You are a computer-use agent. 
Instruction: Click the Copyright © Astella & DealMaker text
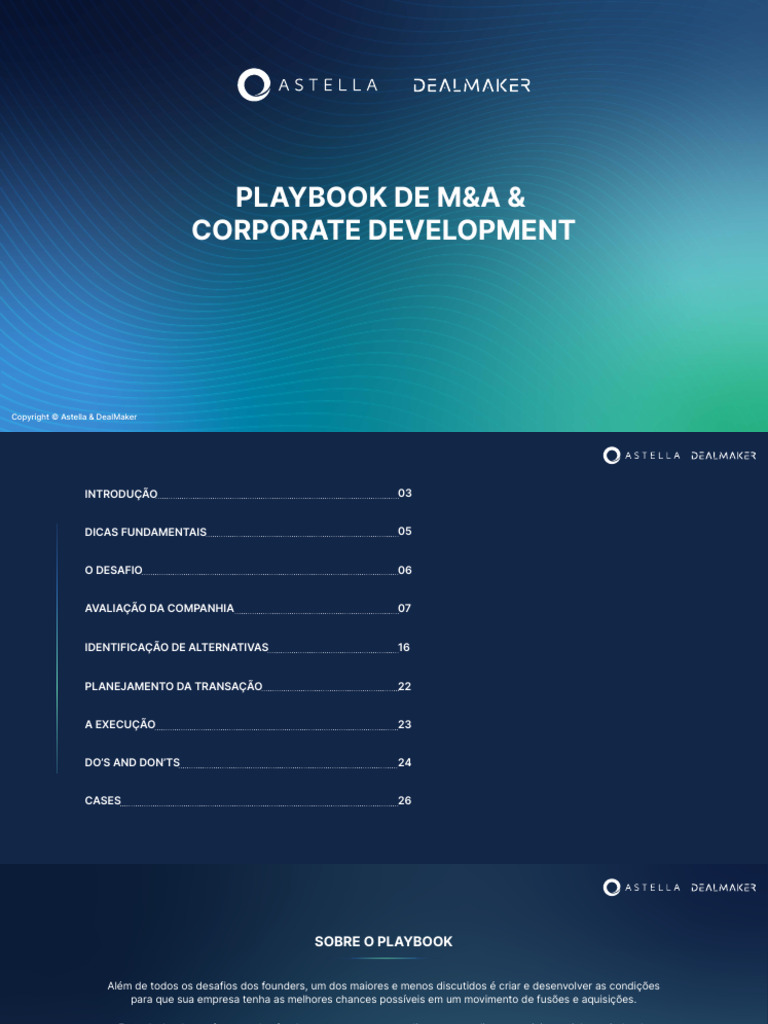(x=74, y=417)
